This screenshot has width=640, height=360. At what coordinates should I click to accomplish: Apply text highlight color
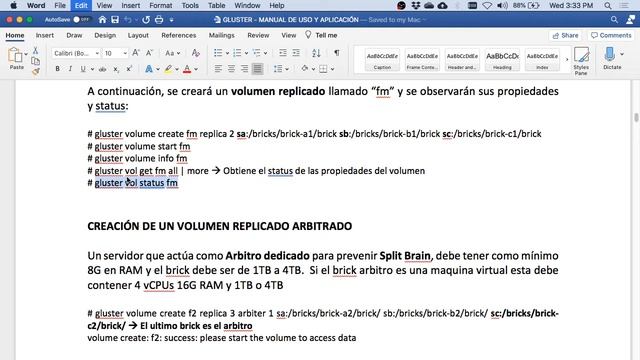168,69
